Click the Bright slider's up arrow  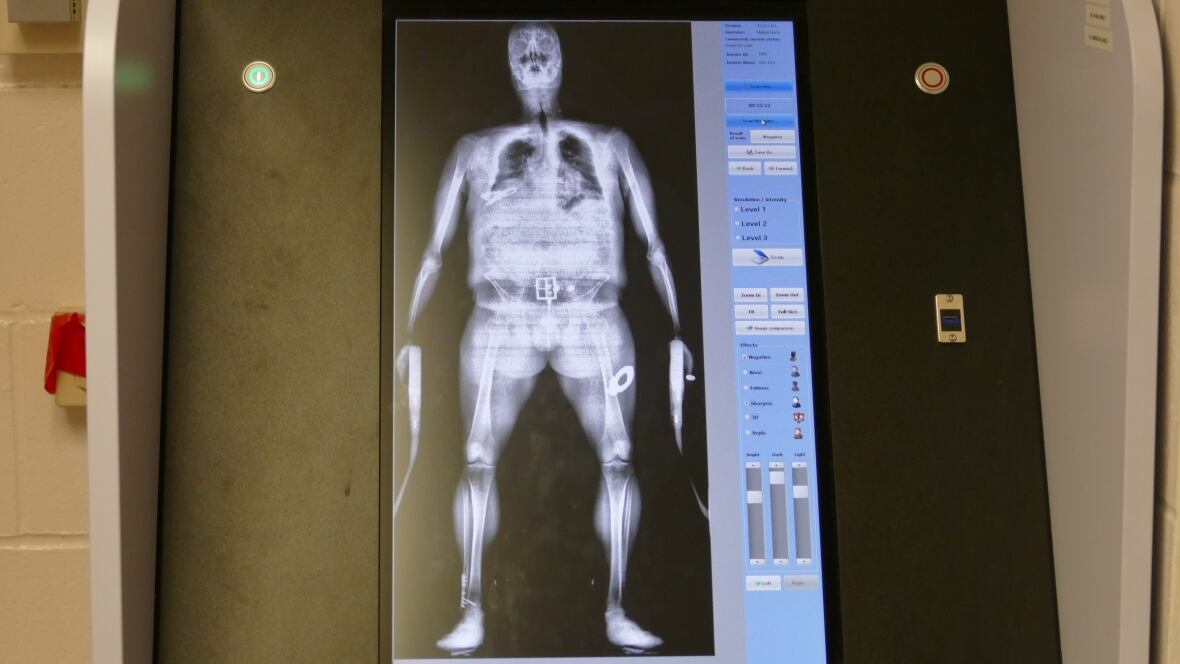(x=753, y=465)
